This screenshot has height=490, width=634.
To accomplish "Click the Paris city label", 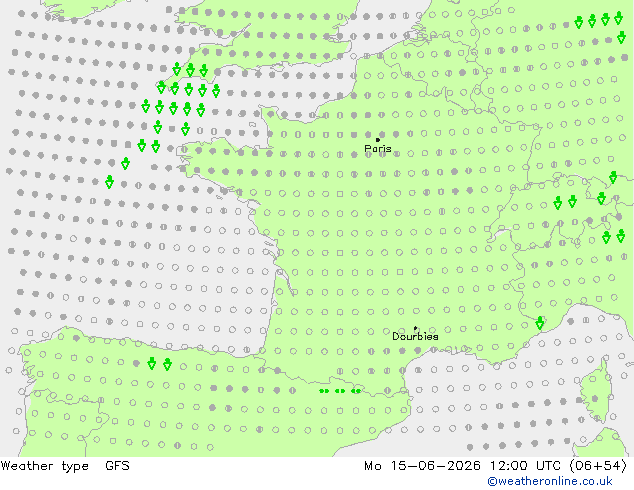I will (378, 149).
